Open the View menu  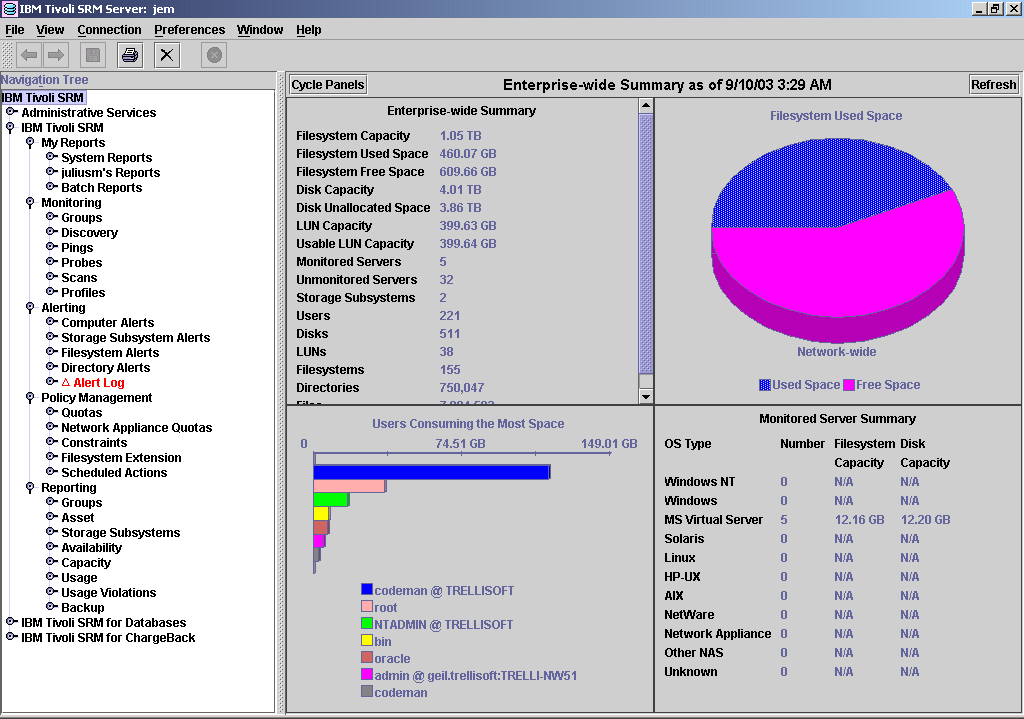tap(50, 29)
